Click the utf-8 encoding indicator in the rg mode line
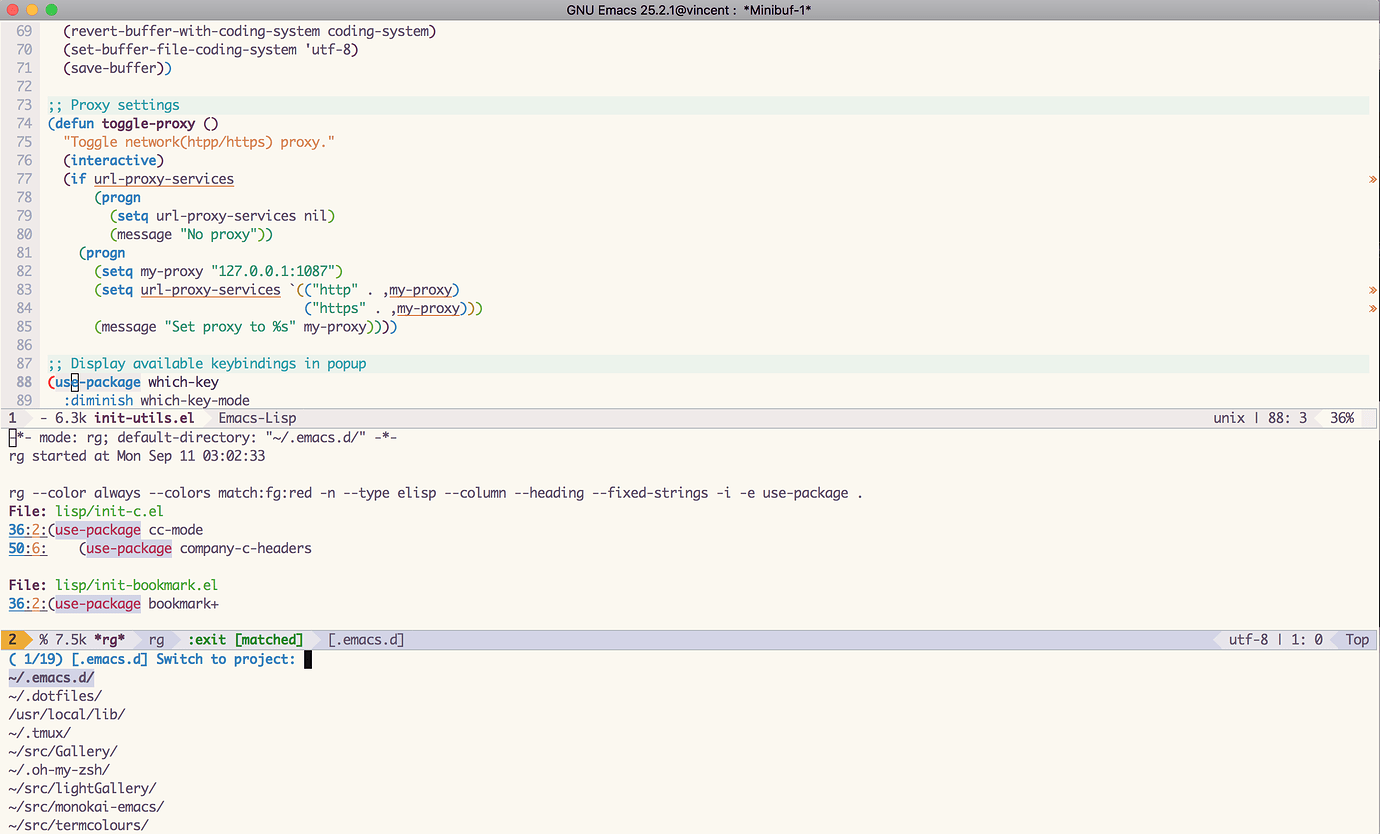The width and height of the screenshot is (1380, 834). (x=1248, y=639)
